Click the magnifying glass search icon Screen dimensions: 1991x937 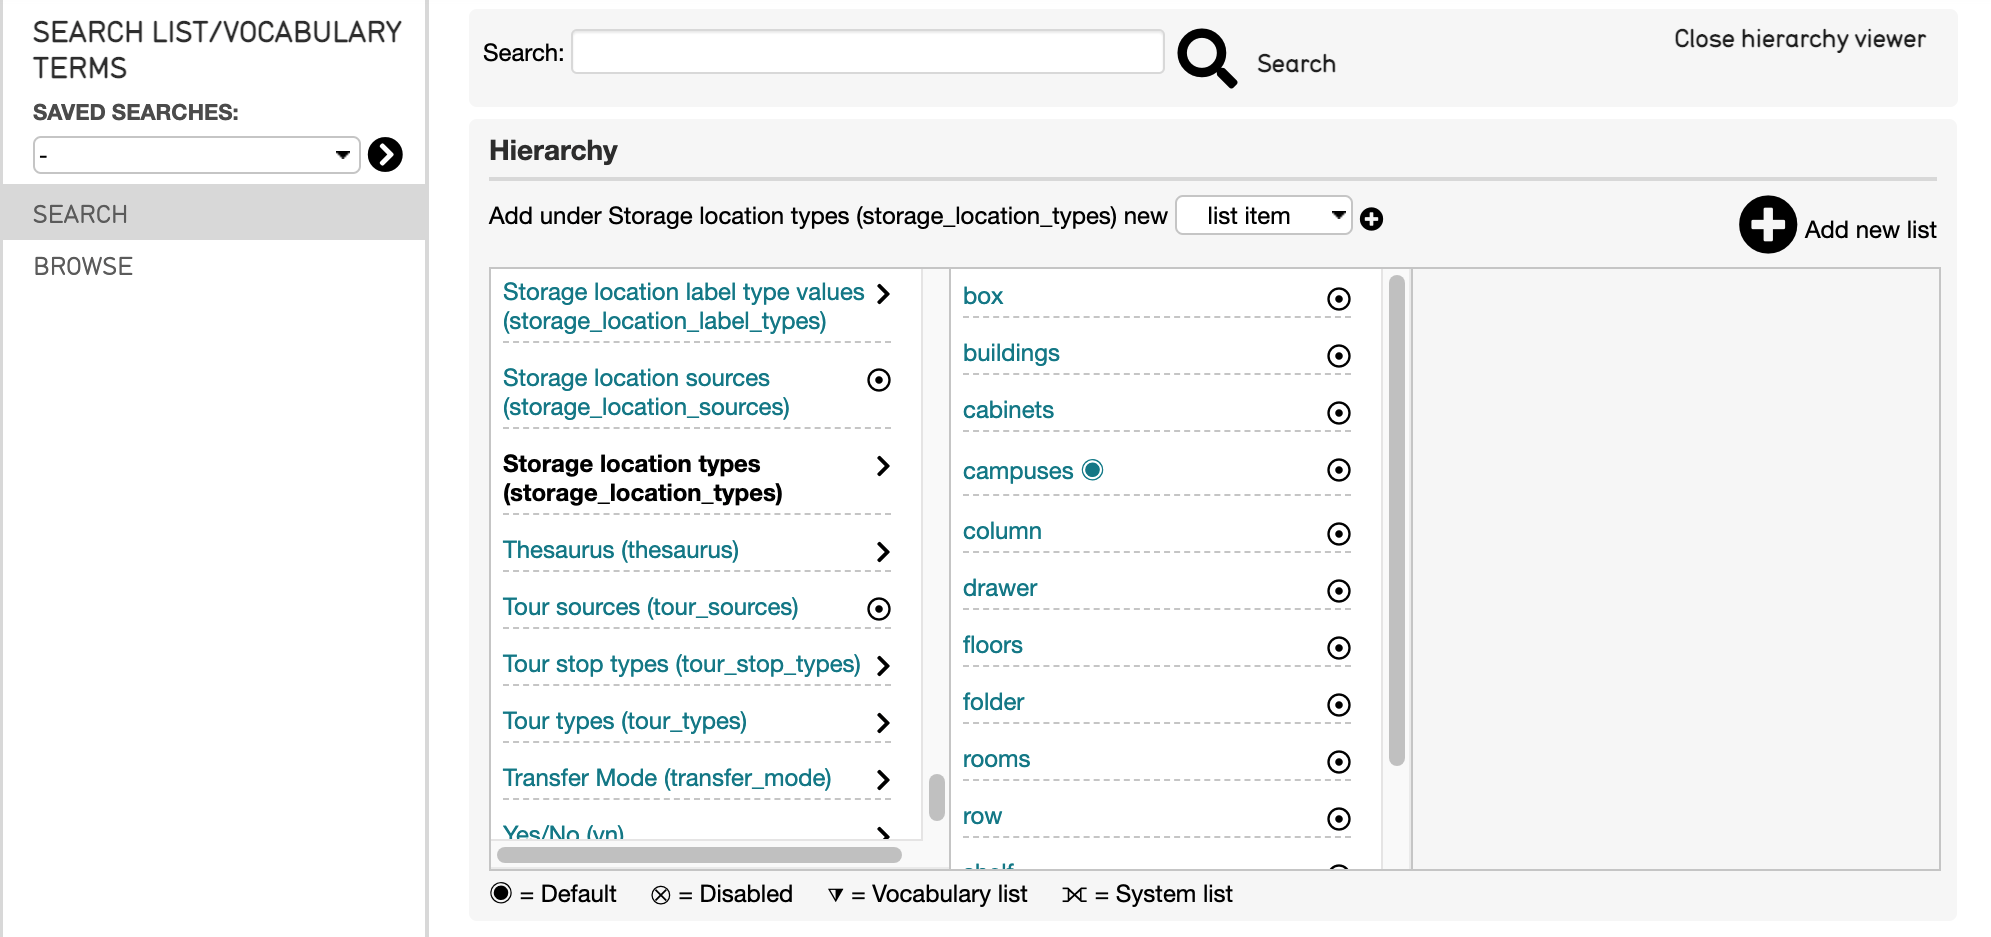pos(1207,58)
